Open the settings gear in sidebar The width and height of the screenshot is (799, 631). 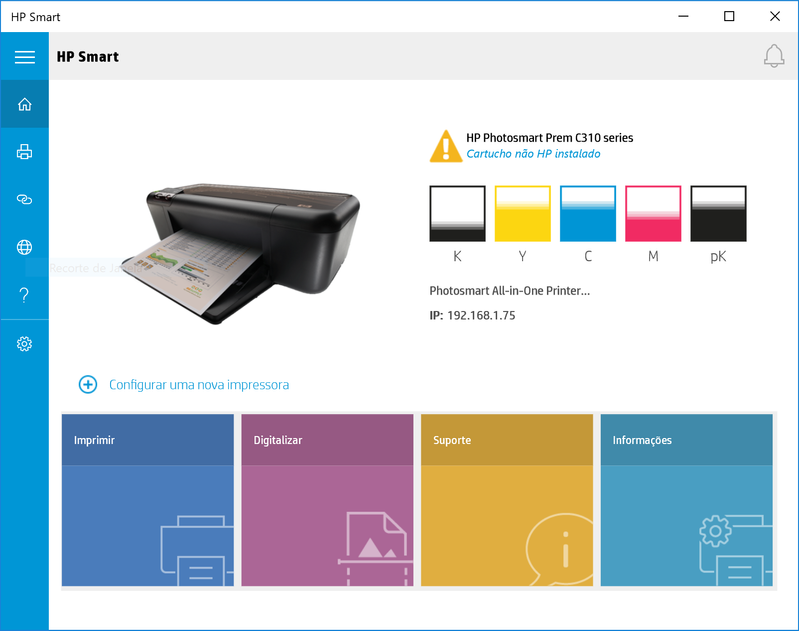point(24,344)
